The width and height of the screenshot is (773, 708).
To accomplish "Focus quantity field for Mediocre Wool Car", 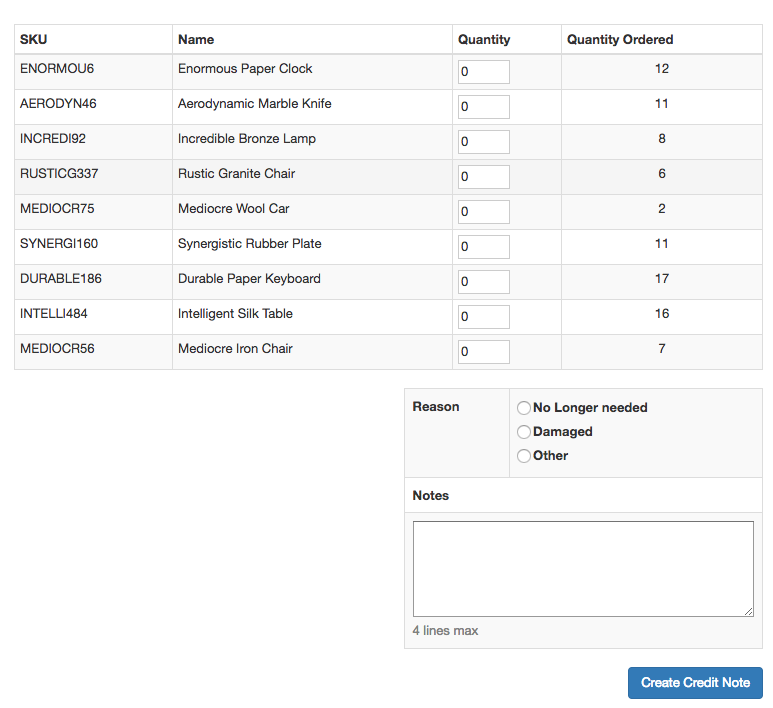I will (x=484, y=212).
